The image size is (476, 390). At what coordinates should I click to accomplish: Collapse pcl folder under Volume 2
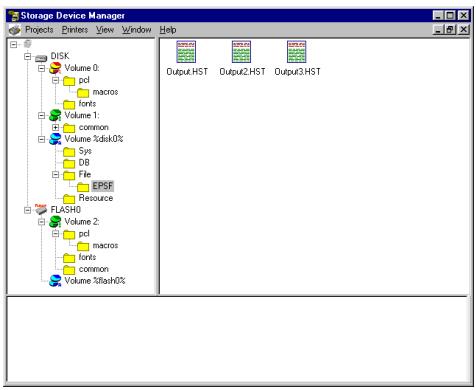click(55, 233)
